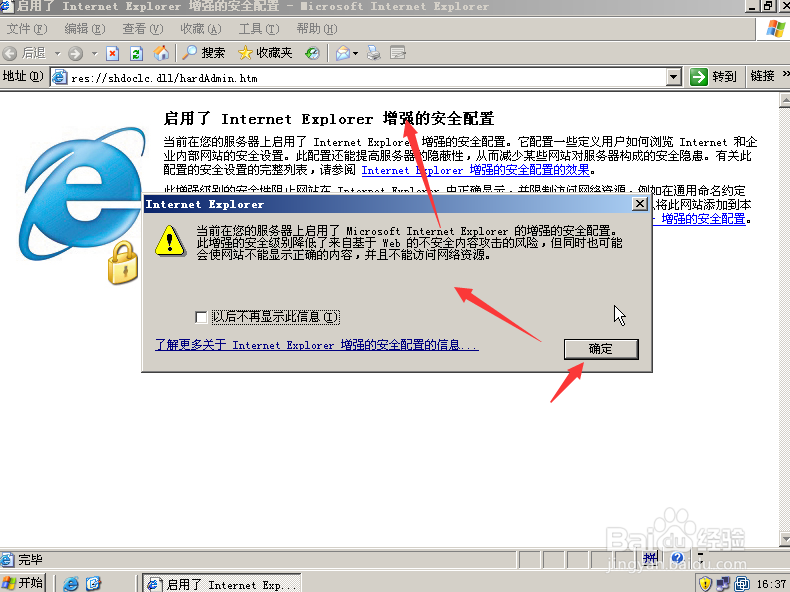790x592 pixels.
Task: Stop page loading with red X icon
Action: point(112,53)
